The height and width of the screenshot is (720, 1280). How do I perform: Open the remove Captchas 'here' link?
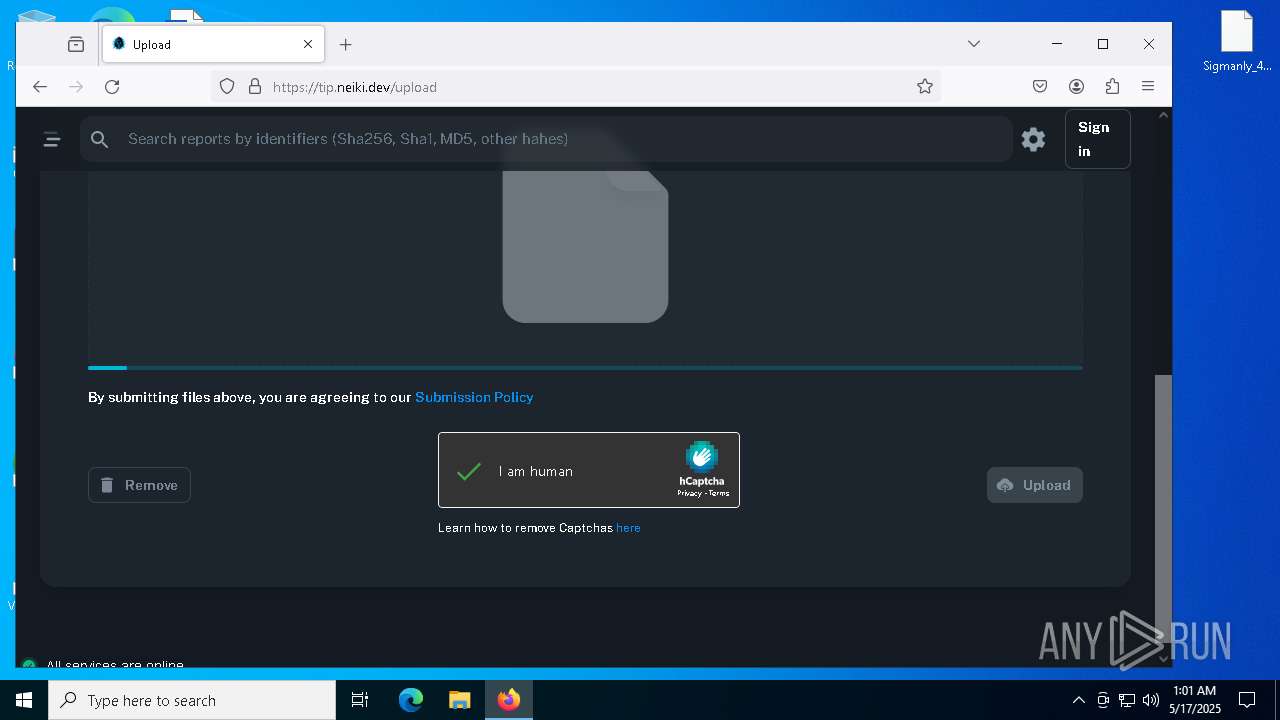pos(628,528)
